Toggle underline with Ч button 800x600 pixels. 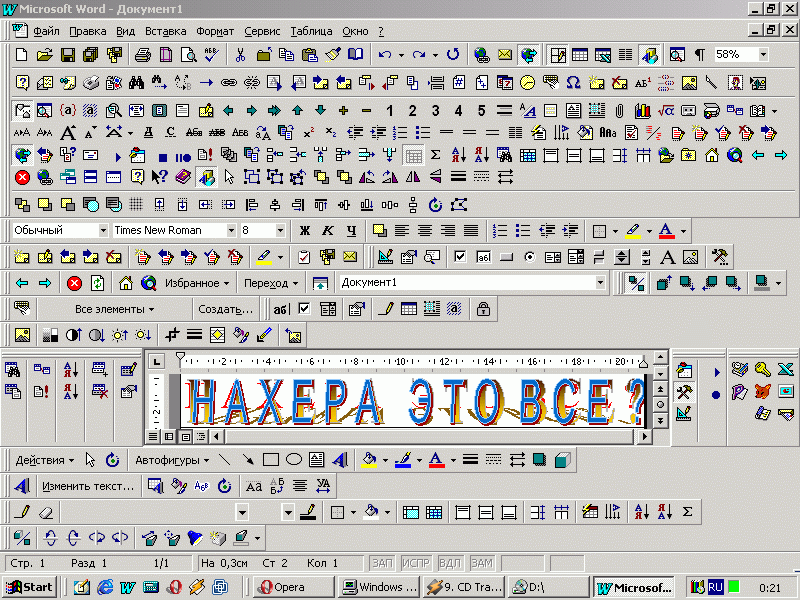pos(350,231)
